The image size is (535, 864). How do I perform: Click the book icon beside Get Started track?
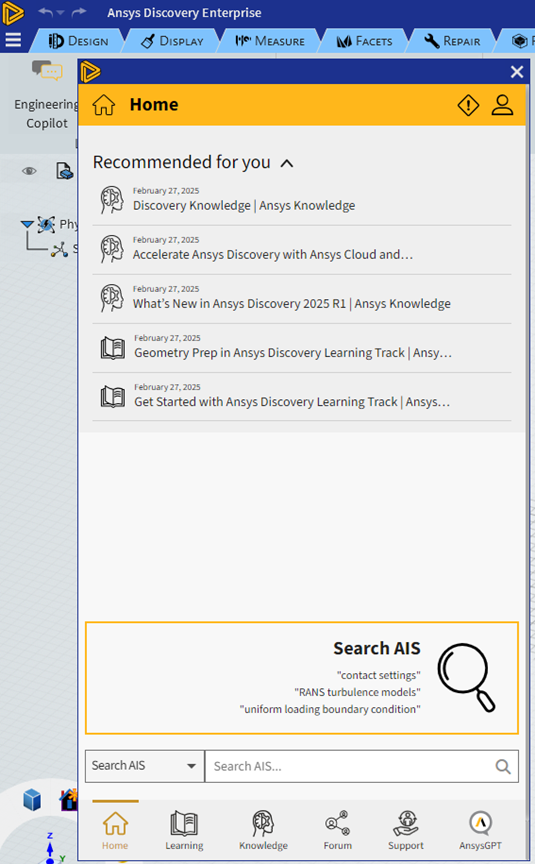[112, 397]
